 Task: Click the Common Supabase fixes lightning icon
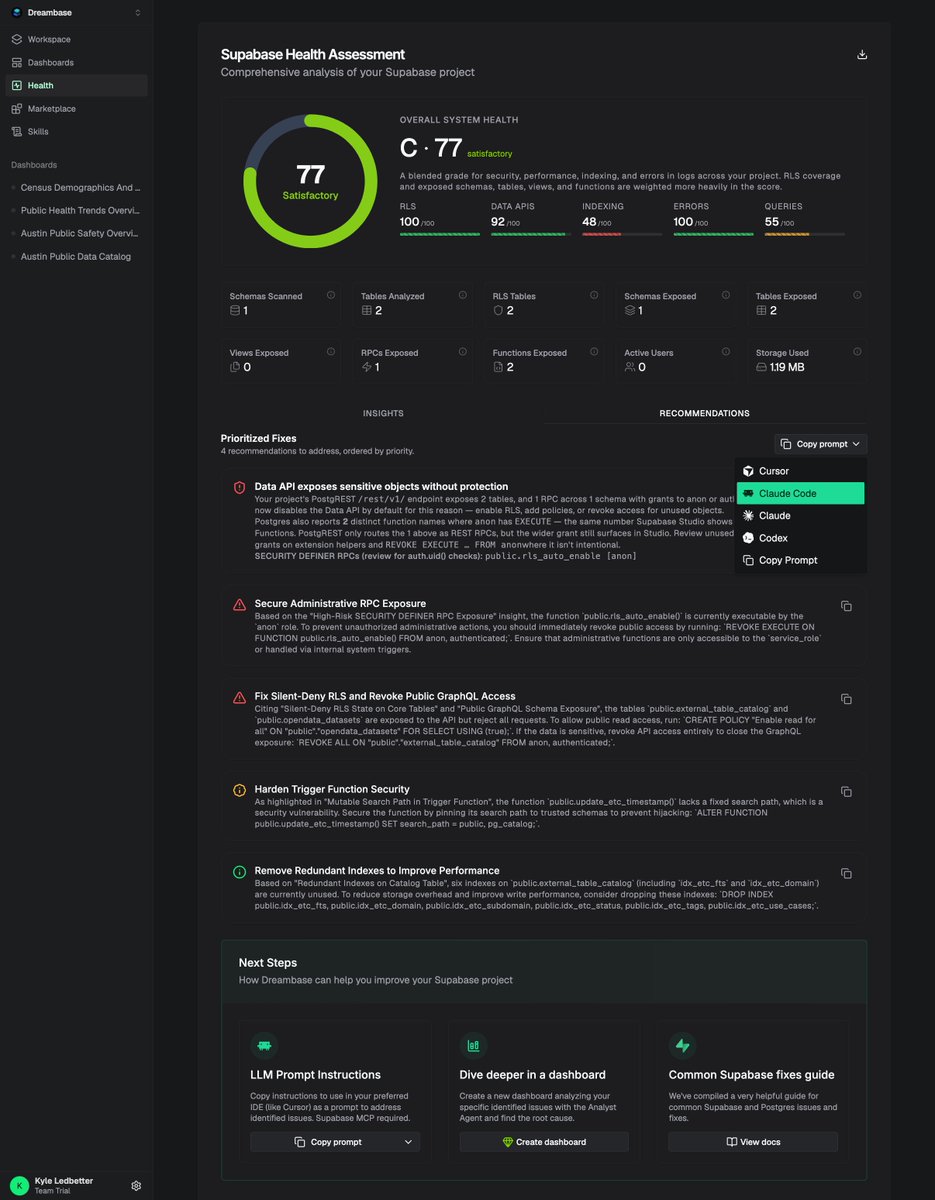683,1046
